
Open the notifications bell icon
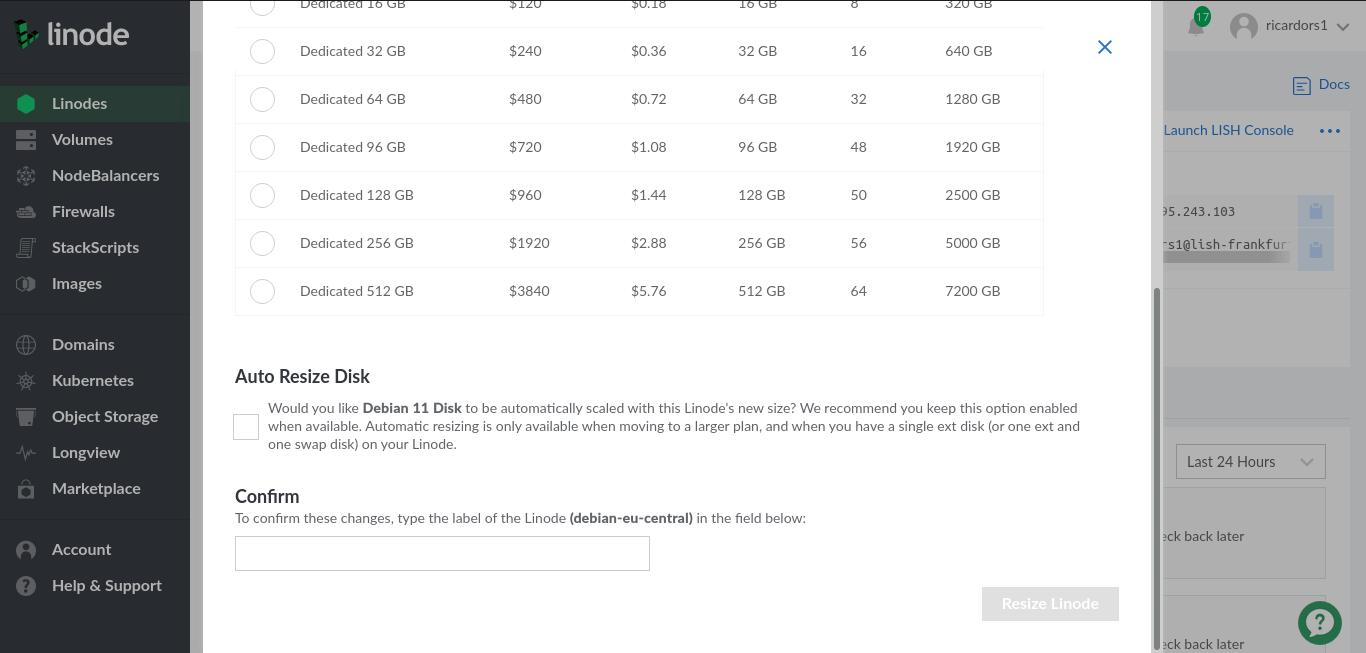click(x=1196, y=25)
